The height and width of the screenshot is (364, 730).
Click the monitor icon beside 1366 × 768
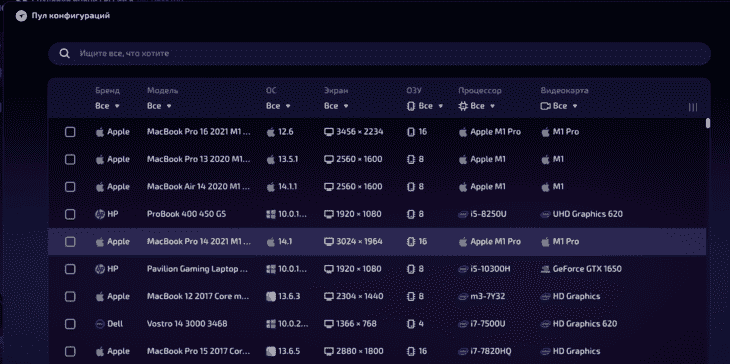coord(329,324)
